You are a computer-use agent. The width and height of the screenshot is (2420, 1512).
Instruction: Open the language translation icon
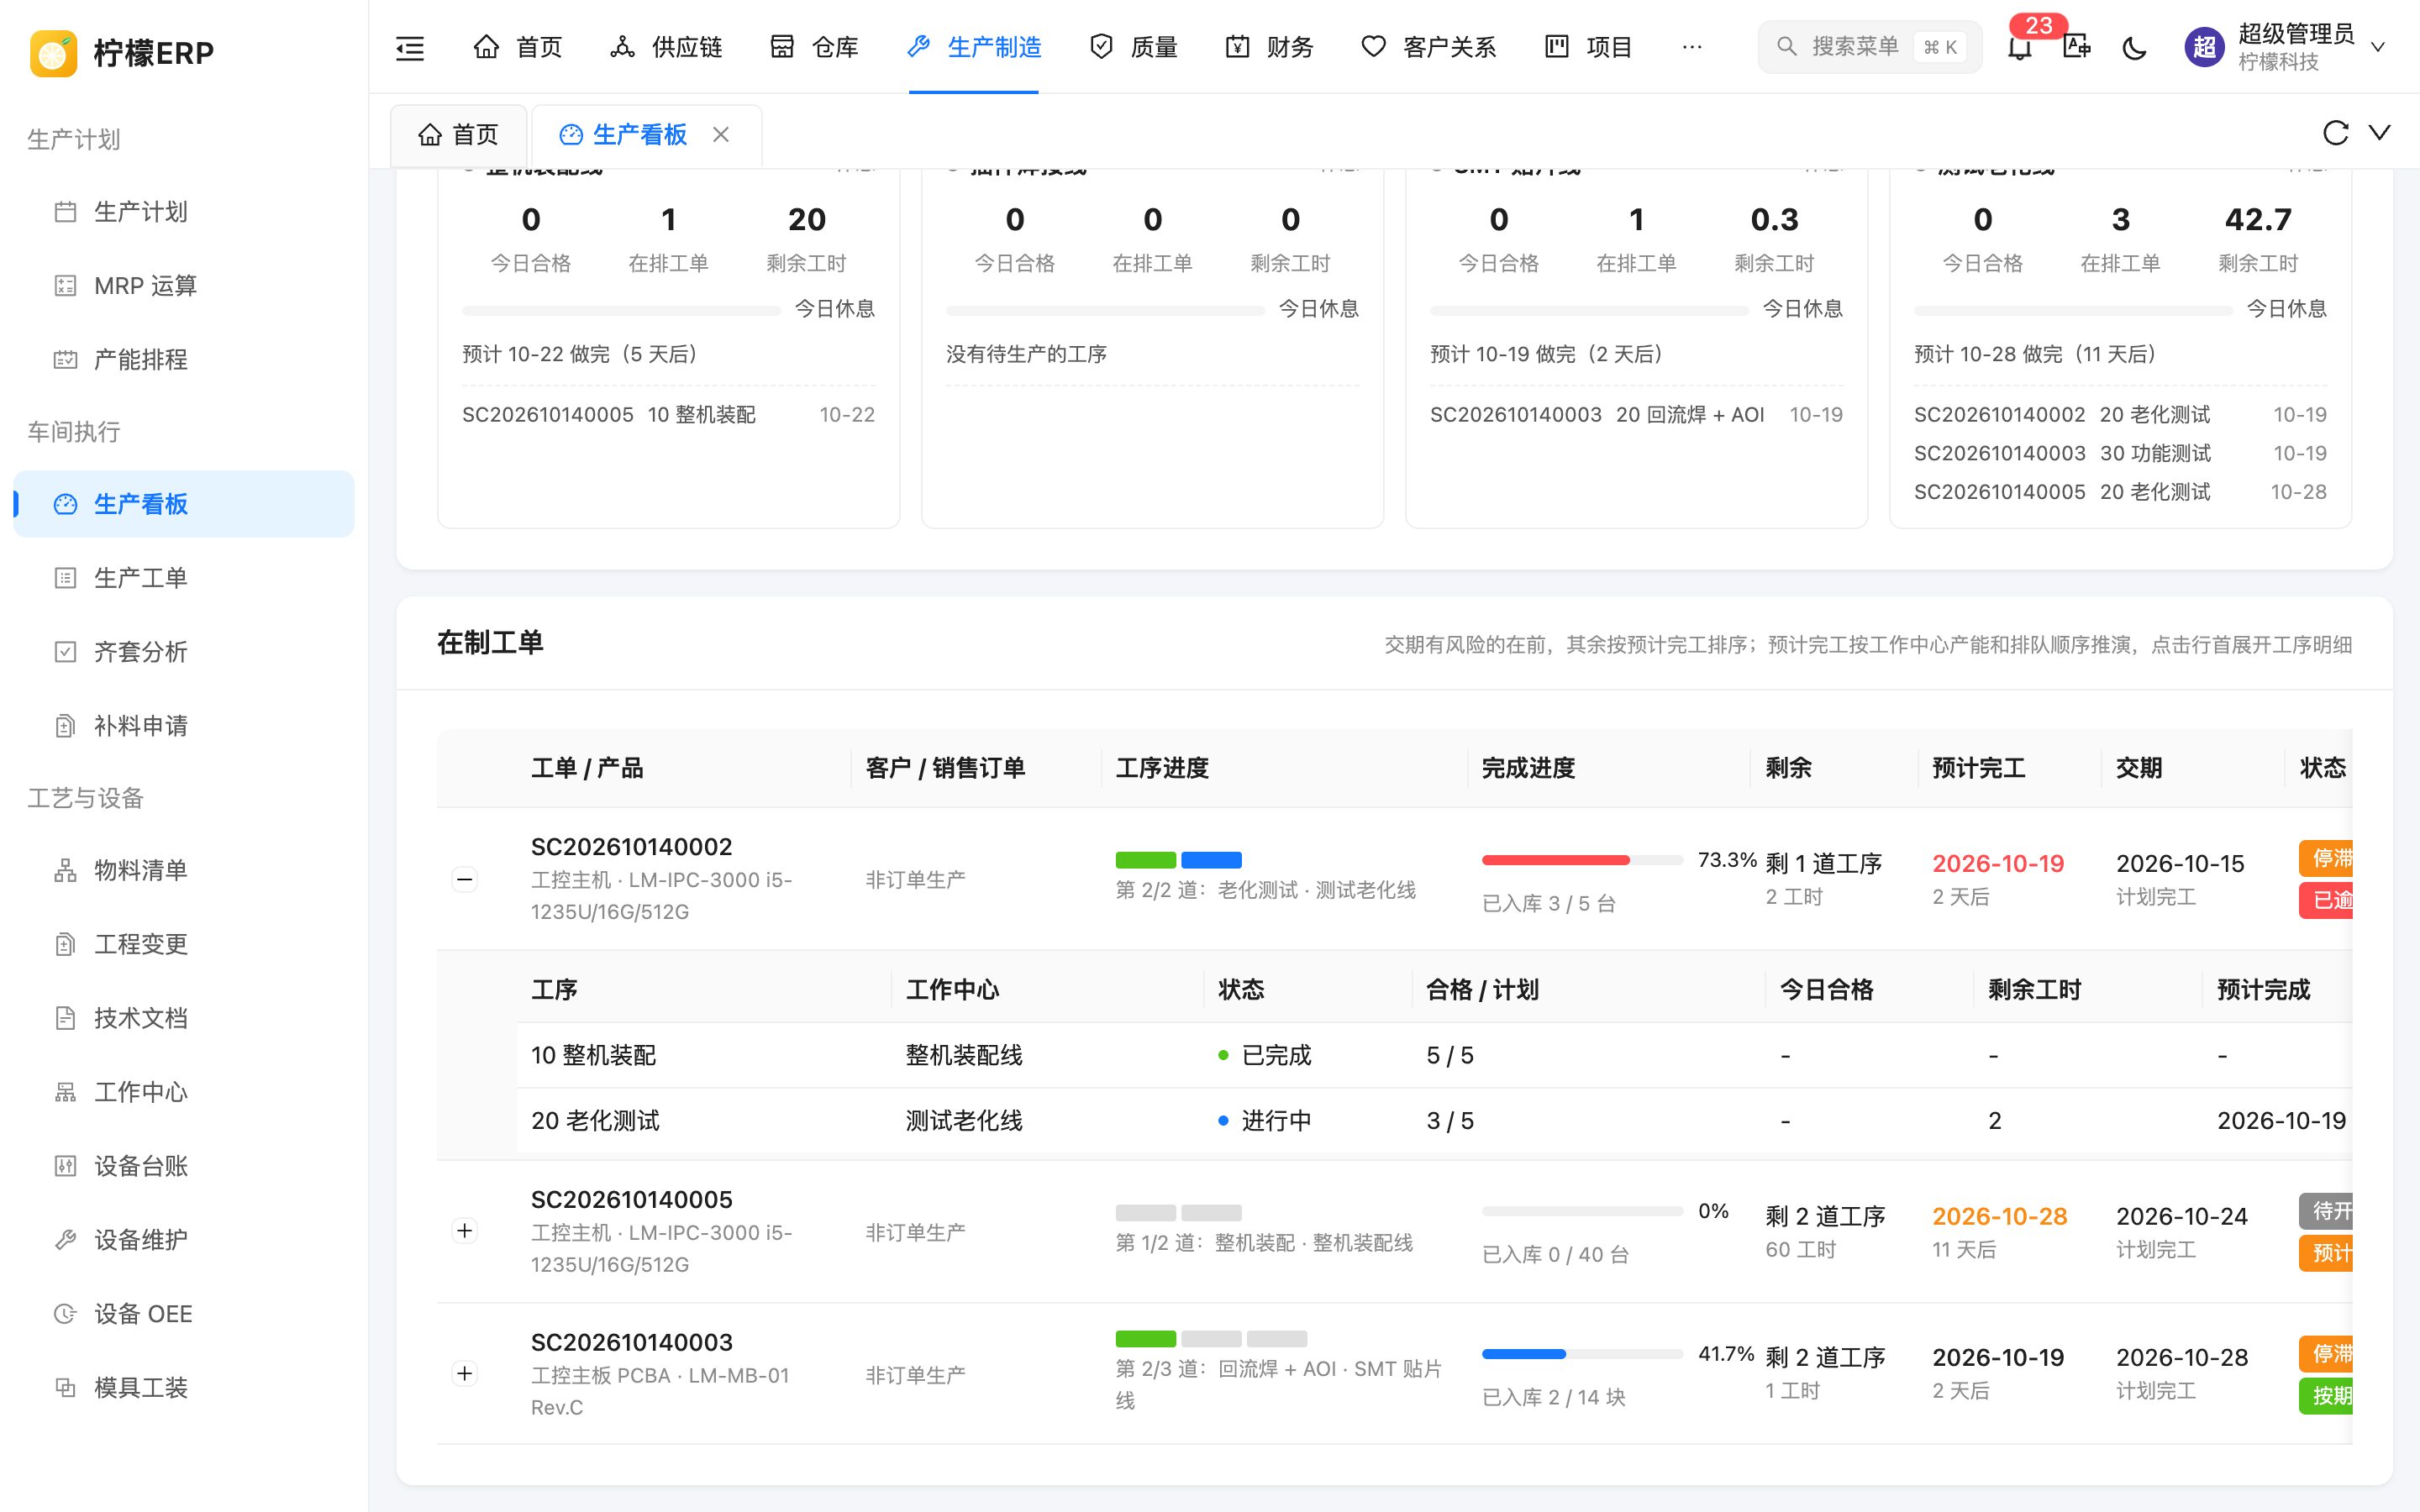(x=2077, y=46)
